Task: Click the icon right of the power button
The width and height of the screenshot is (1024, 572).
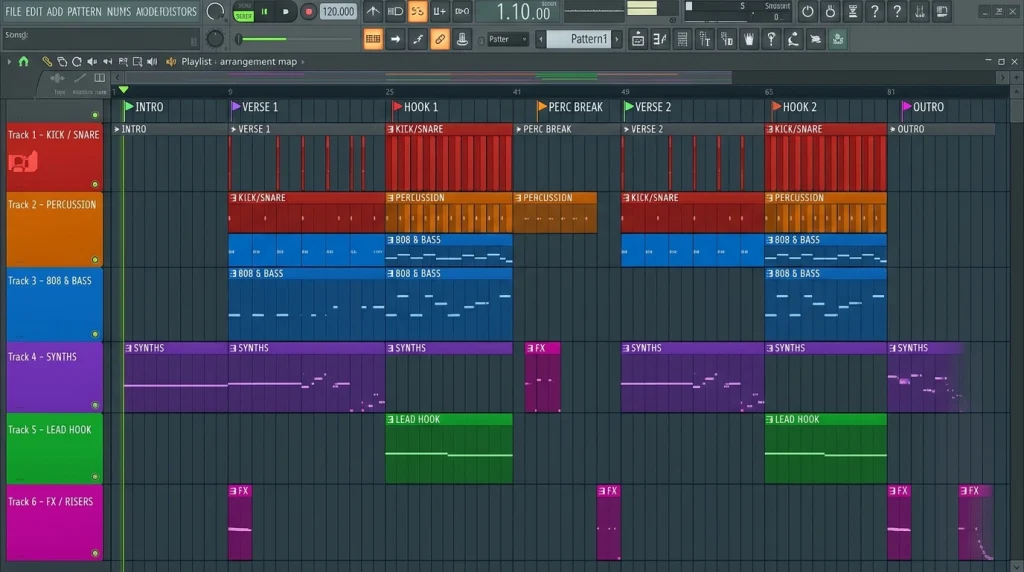Action: pyautogui.click(x=830, y=11)
